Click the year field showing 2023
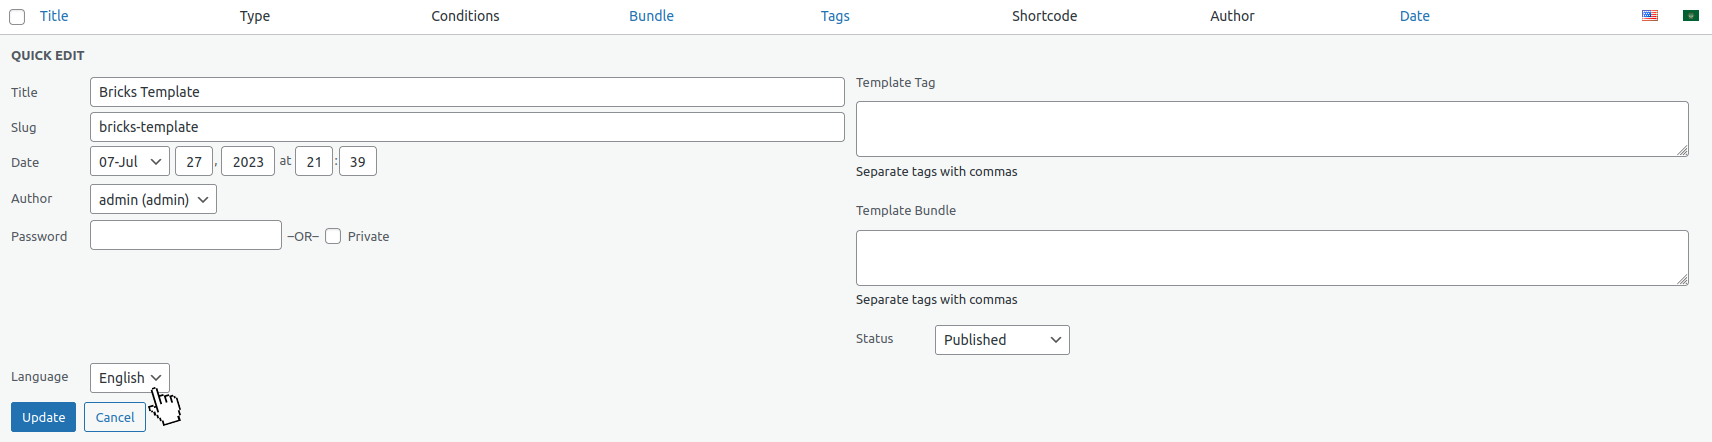The width and height of the screenshot is (1712, 442). (248, 162)
